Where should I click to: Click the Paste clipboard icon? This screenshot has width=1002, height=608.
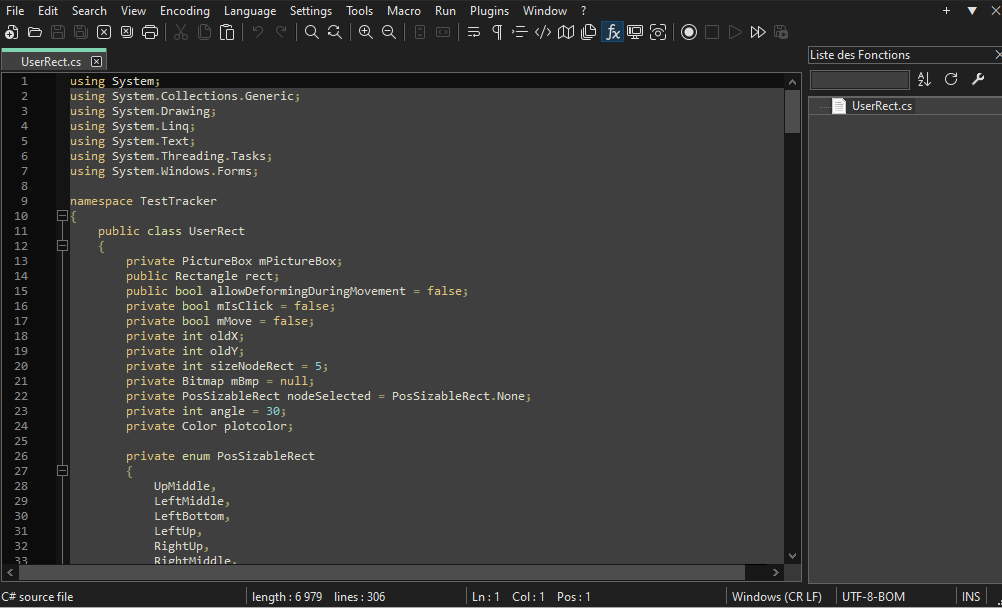227,32
